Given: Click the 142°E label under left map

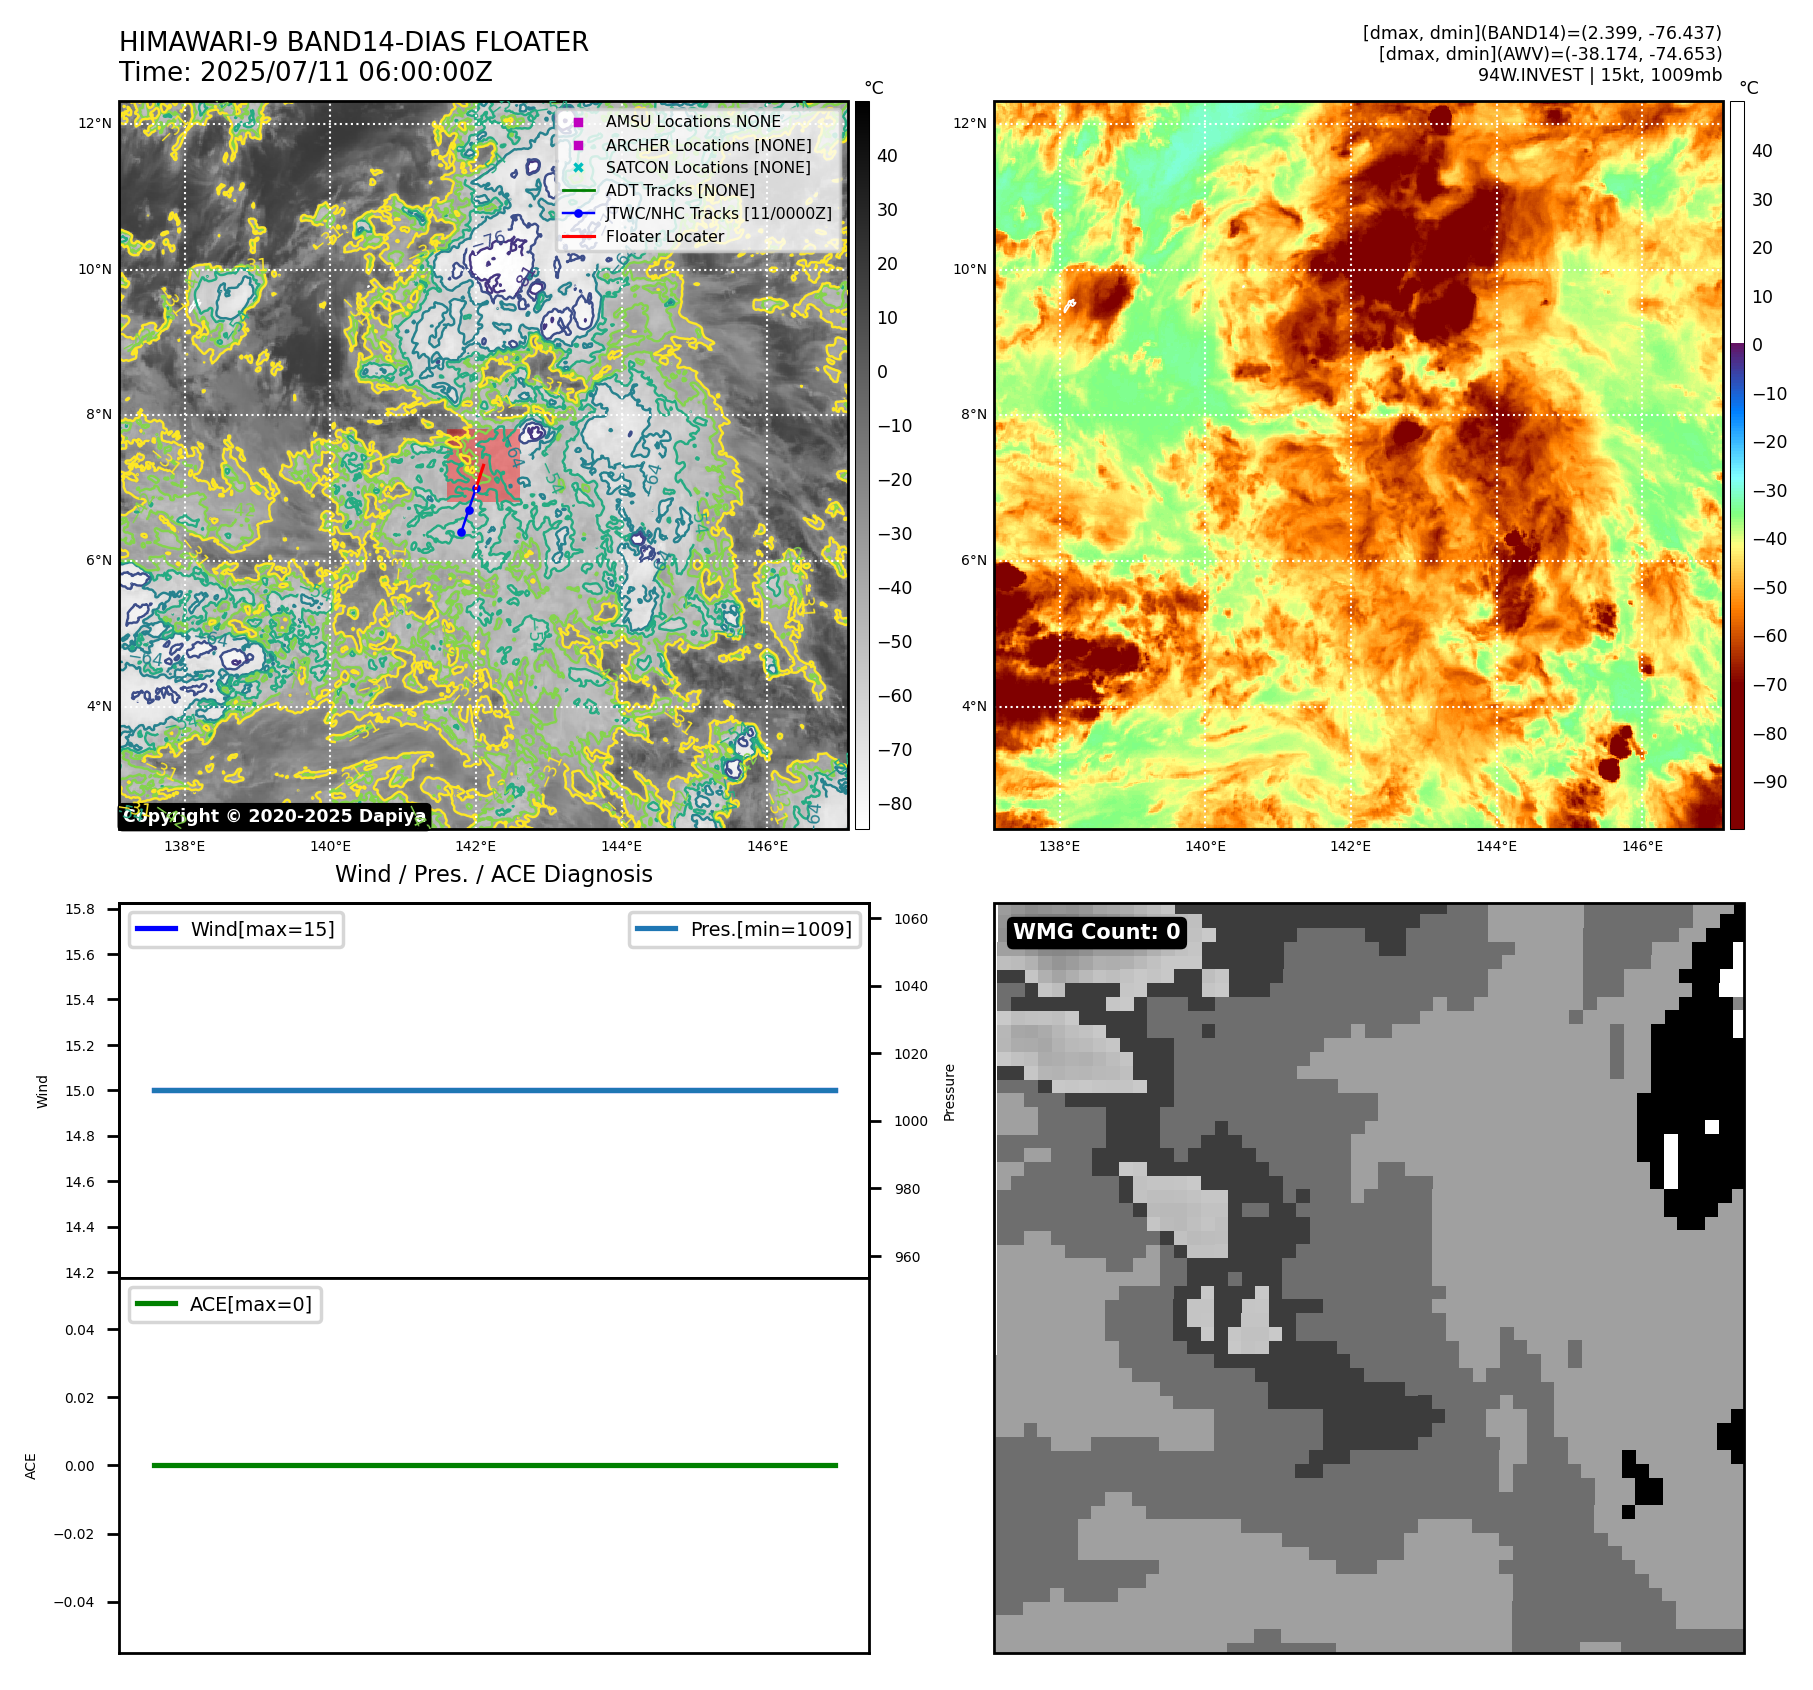Looking at the screenshot, I should point(475,846).
